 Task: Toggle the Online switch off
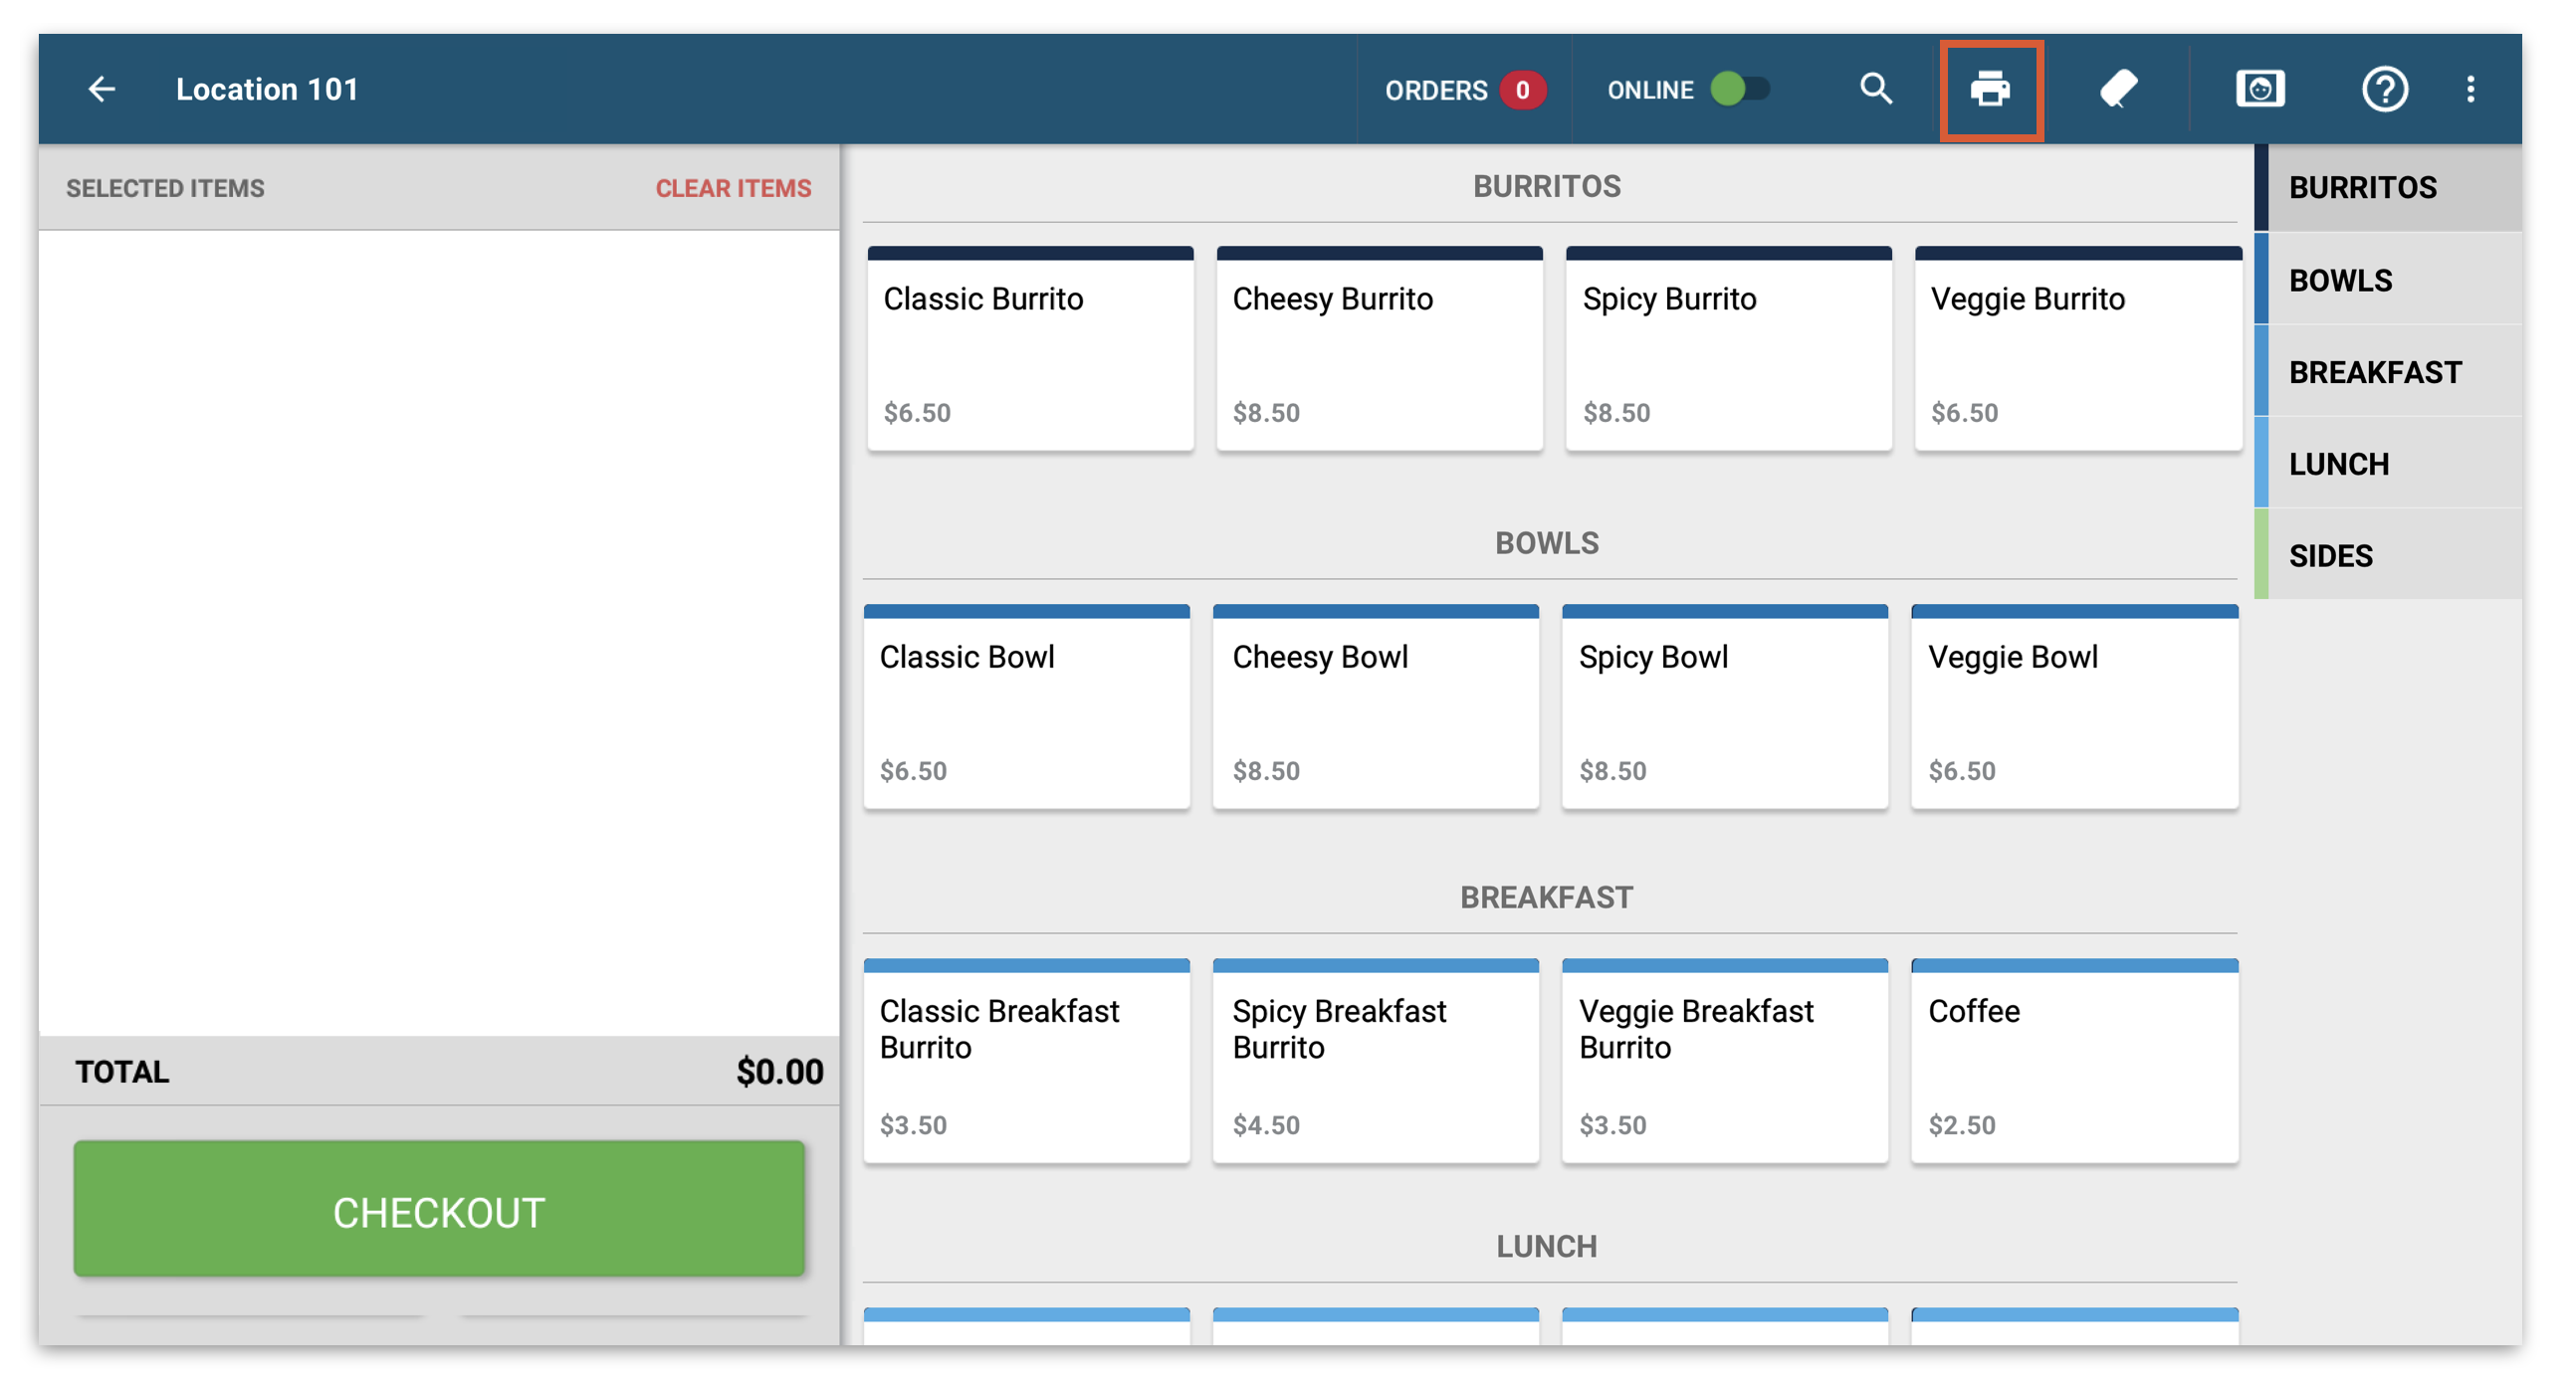pyautogui.click(x=1740, y=89)
